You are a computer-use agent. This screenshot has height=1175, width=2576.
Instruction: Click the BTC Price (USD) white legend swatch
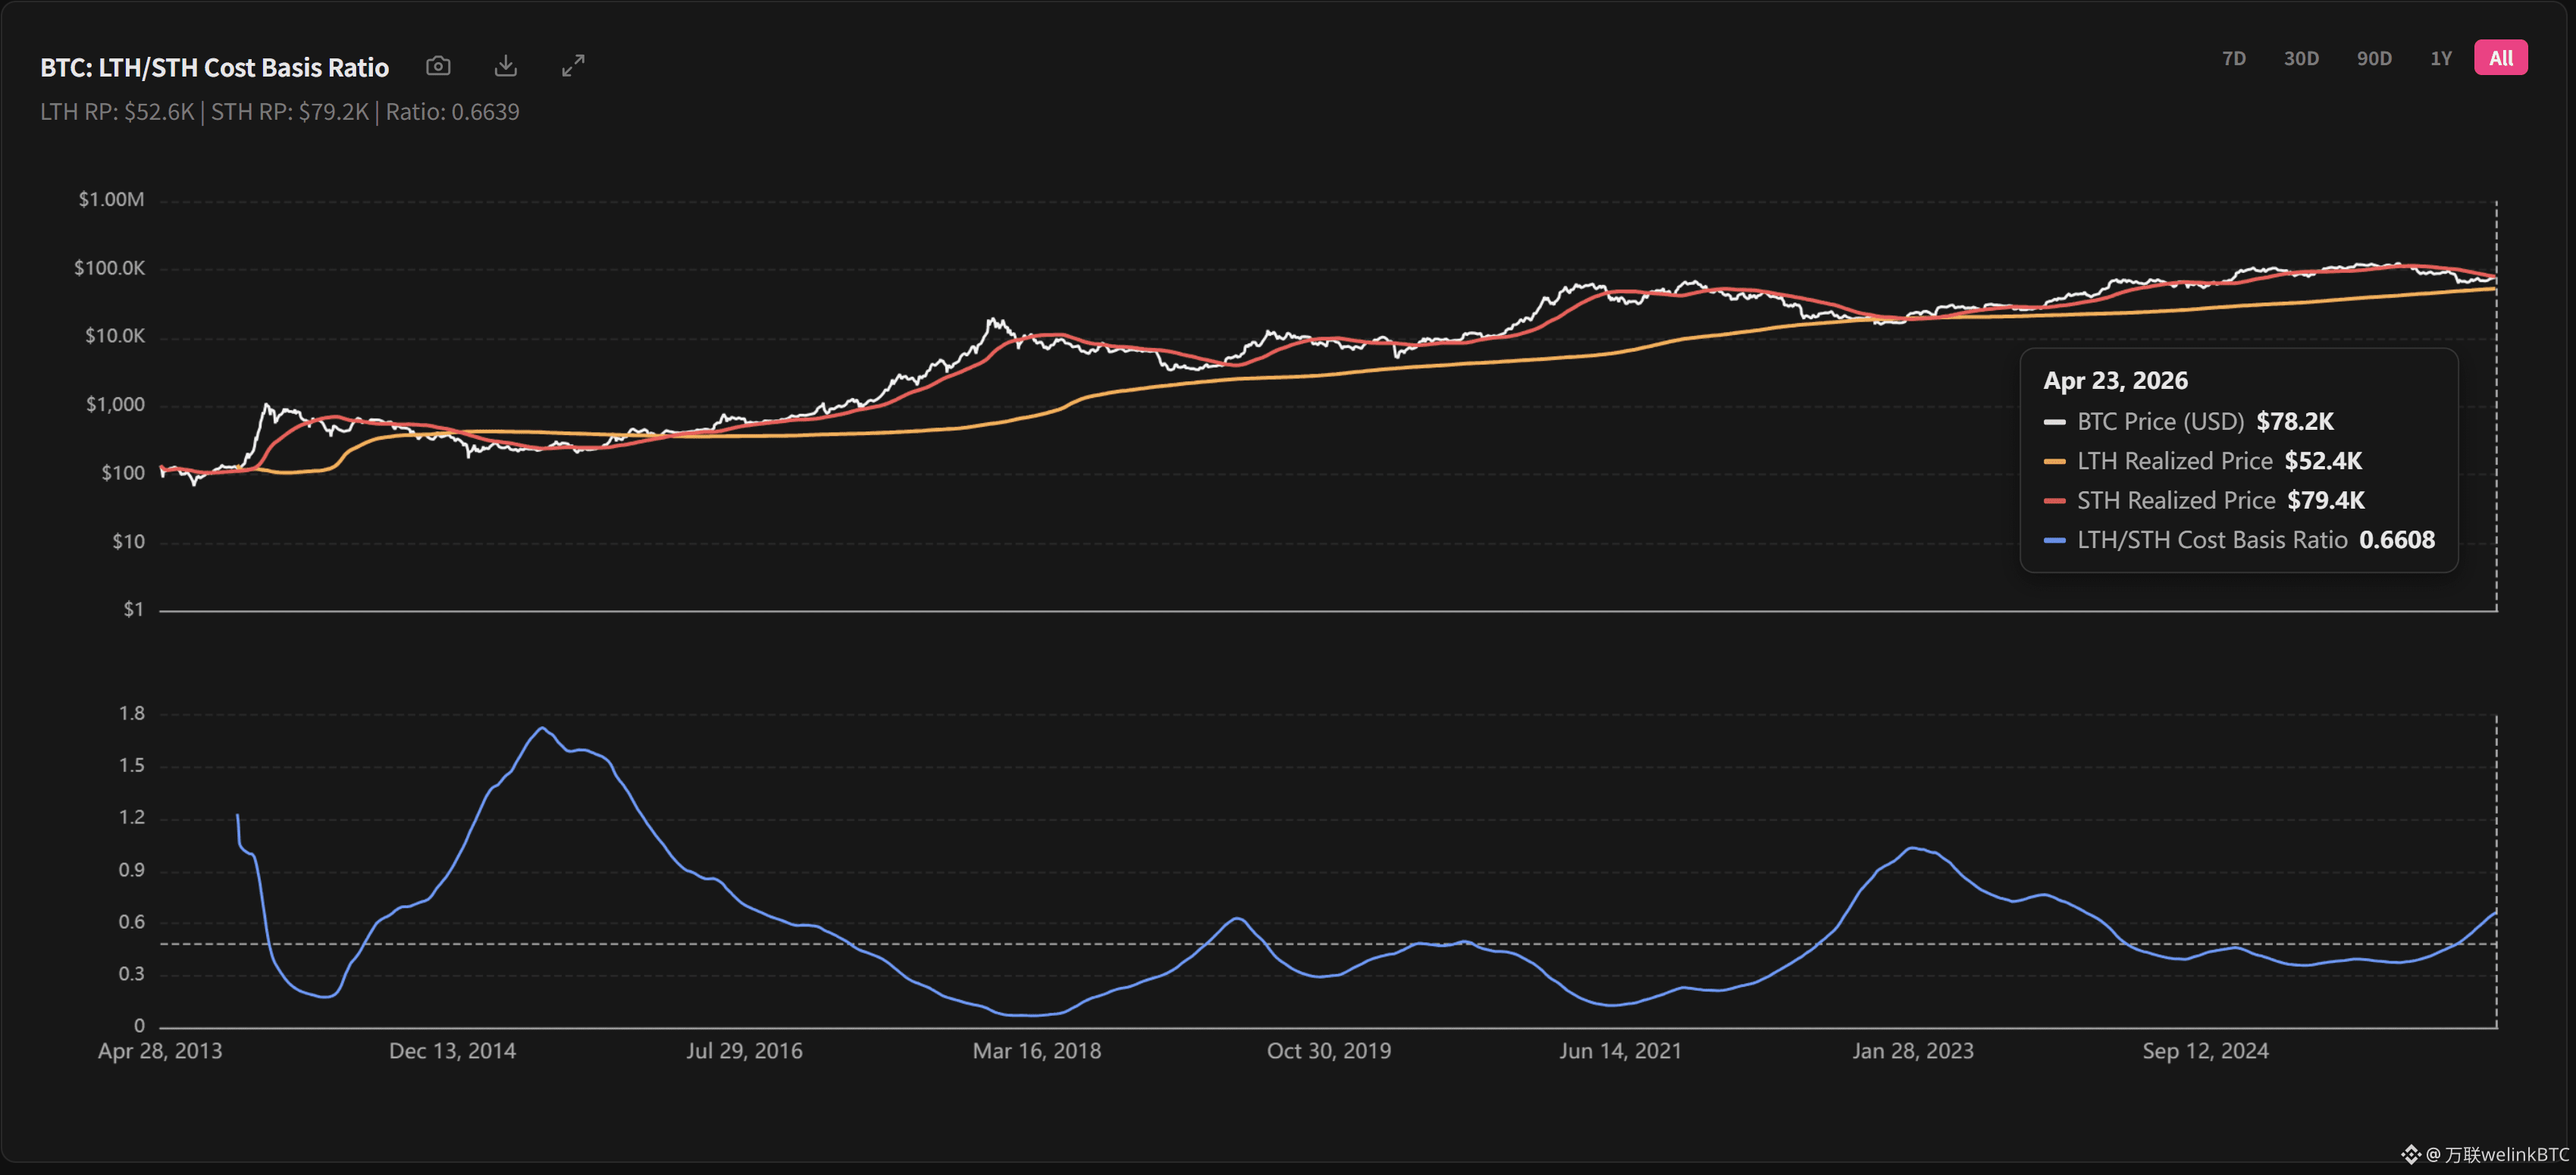click(2055, 422)
